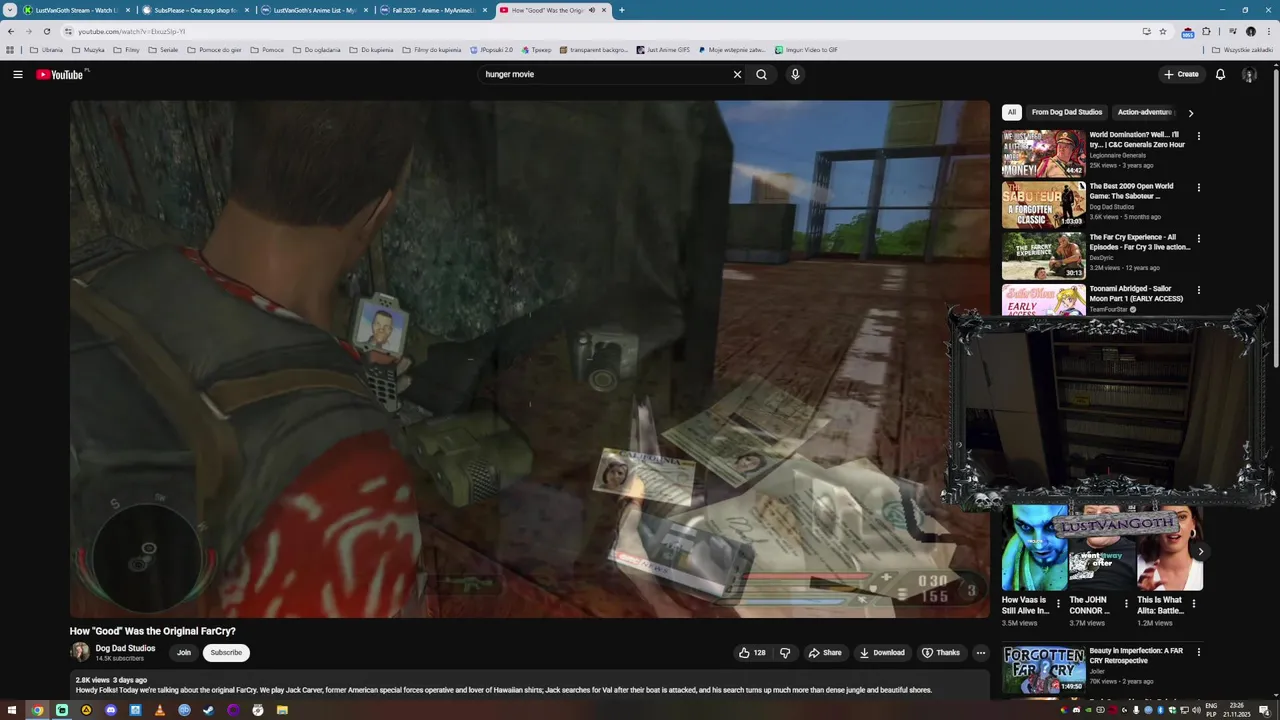This screenshot has width=1280, height=720.
Task: Open the YouTube account avatar menu
Action: tap(1249, 74)
